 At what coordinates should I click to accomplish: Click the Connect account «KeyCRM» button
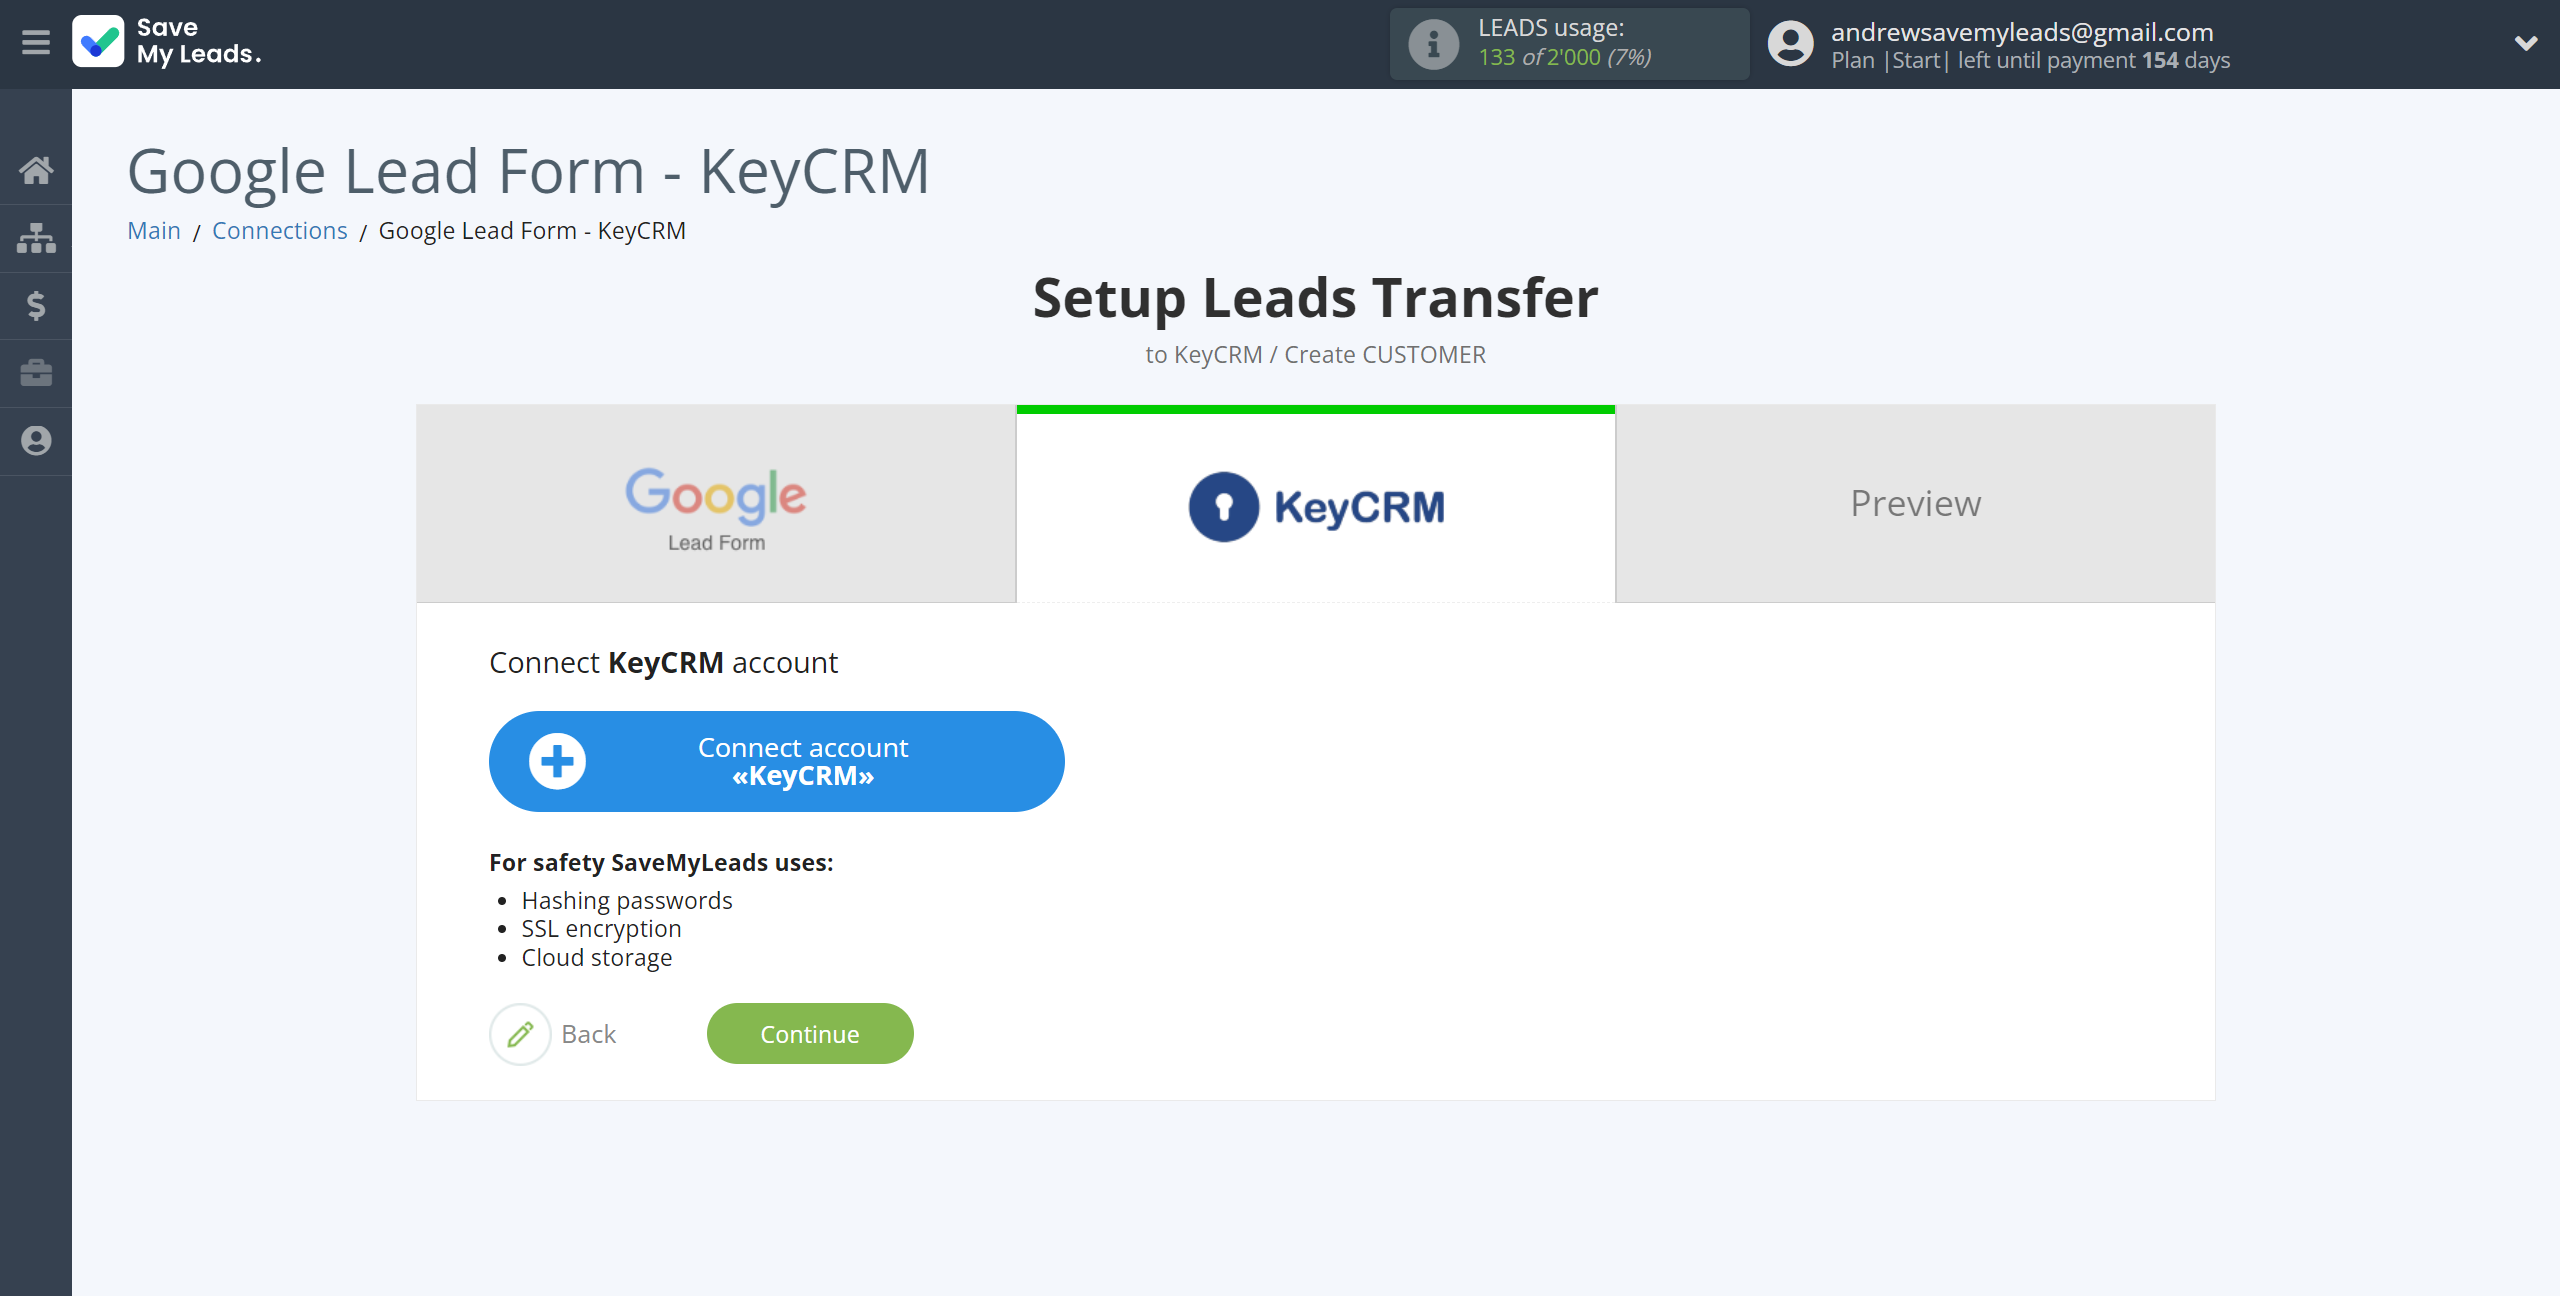778,762
